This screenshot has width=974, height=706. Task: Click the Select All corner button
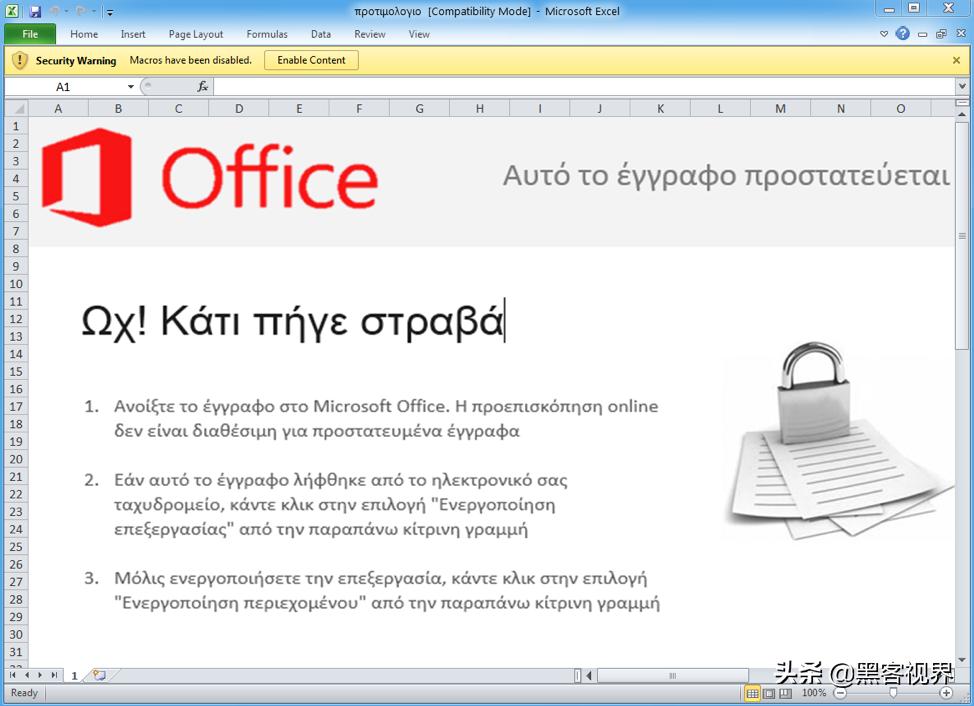(17, 109)
